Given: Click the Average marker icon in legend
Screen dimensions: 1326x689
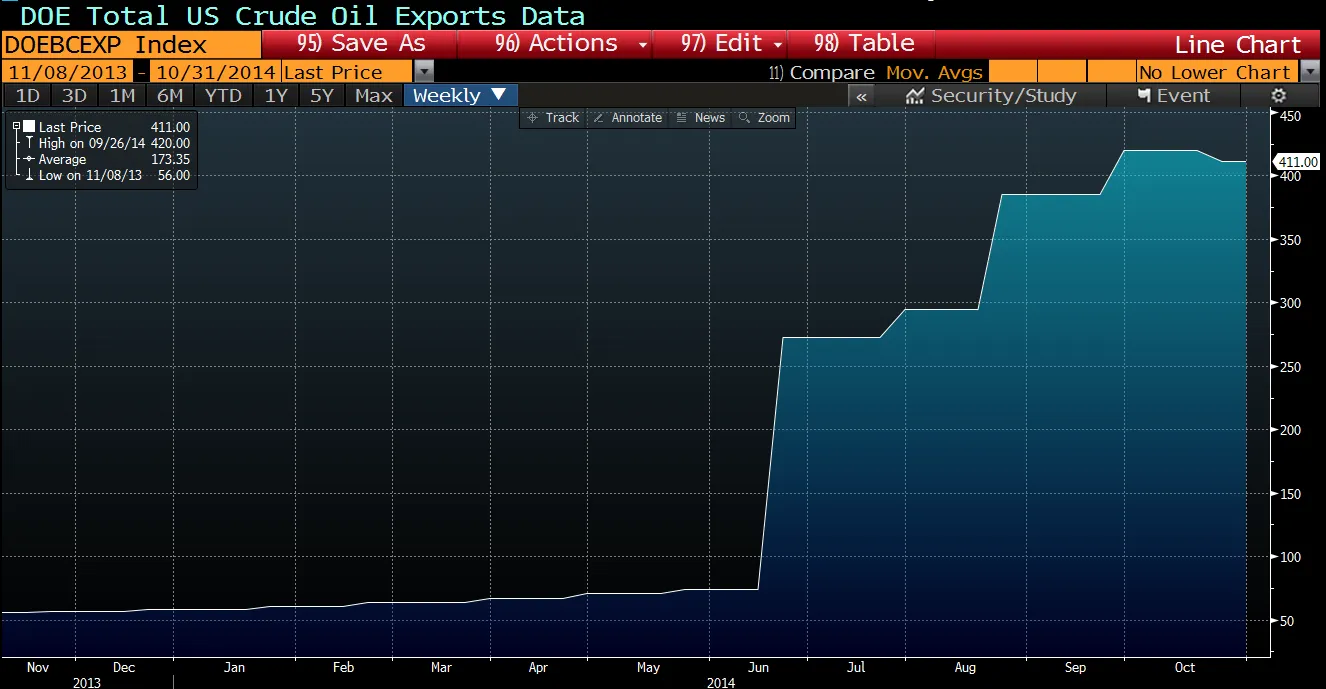Looking at the screenshot, I should 29,159.
